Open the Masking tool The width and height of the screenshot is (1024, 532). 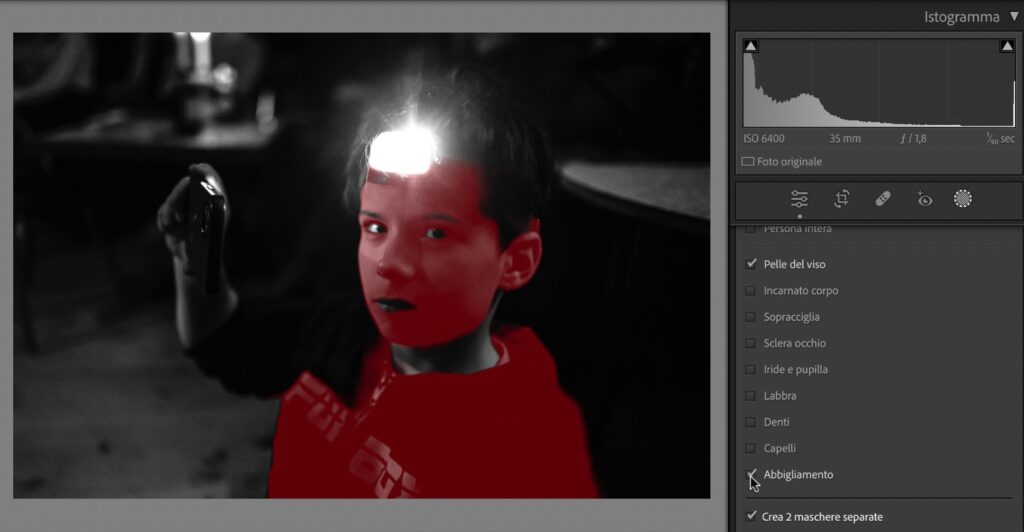[962, 199]
